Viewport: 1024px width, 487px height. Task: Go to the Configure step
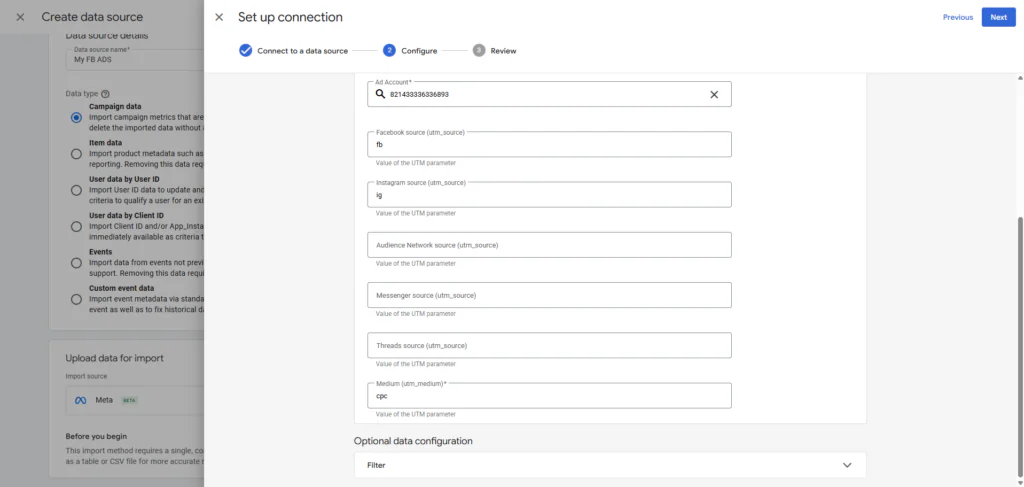(418, 50)
